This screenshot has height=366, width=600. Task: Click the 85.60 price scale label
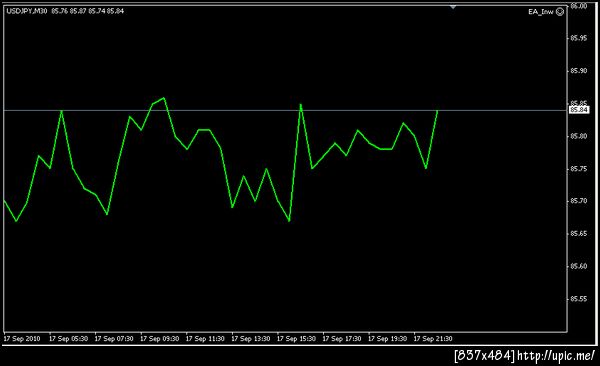(579, 266)
